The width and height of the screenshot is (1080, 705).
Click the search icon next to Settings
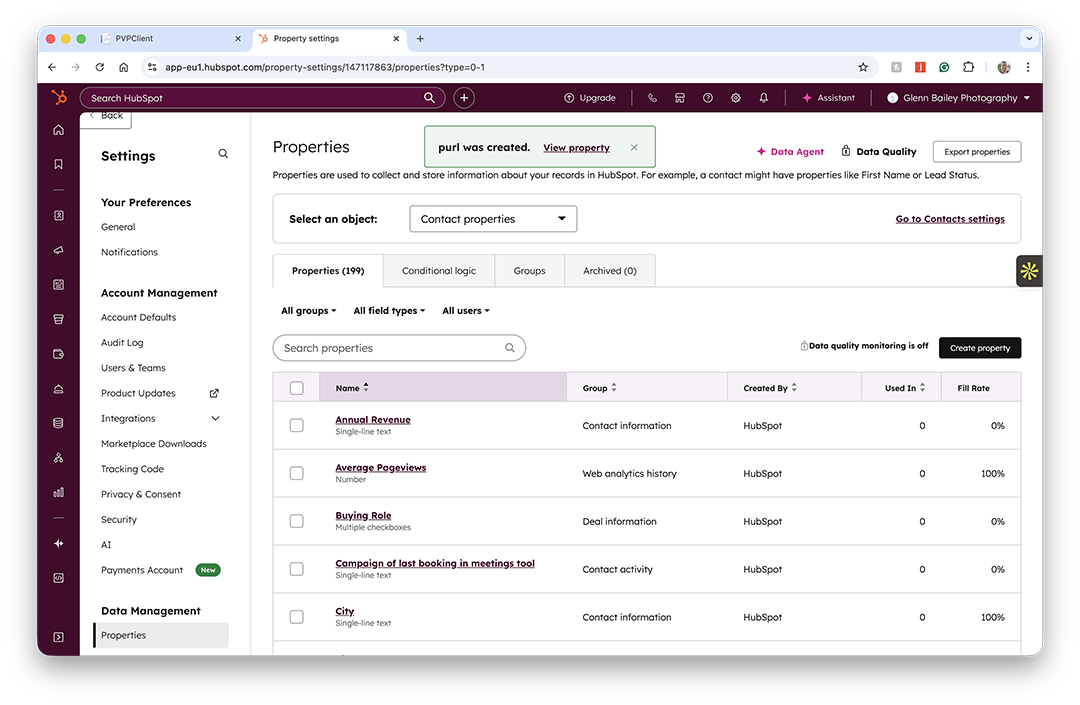coord(223,154)
